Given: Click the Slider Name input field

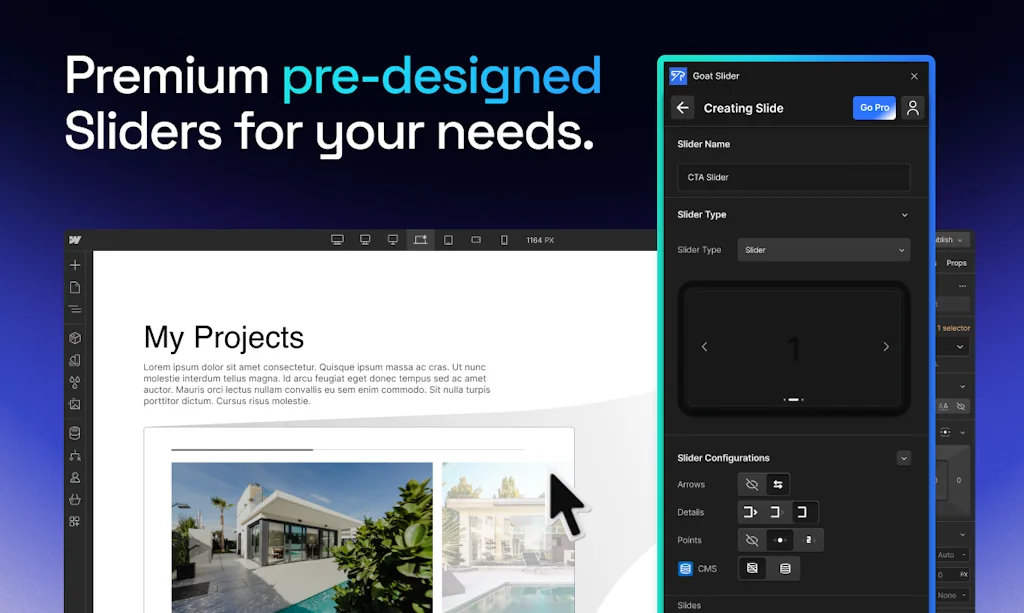Looking at the screenshot, I should [793, 177].
